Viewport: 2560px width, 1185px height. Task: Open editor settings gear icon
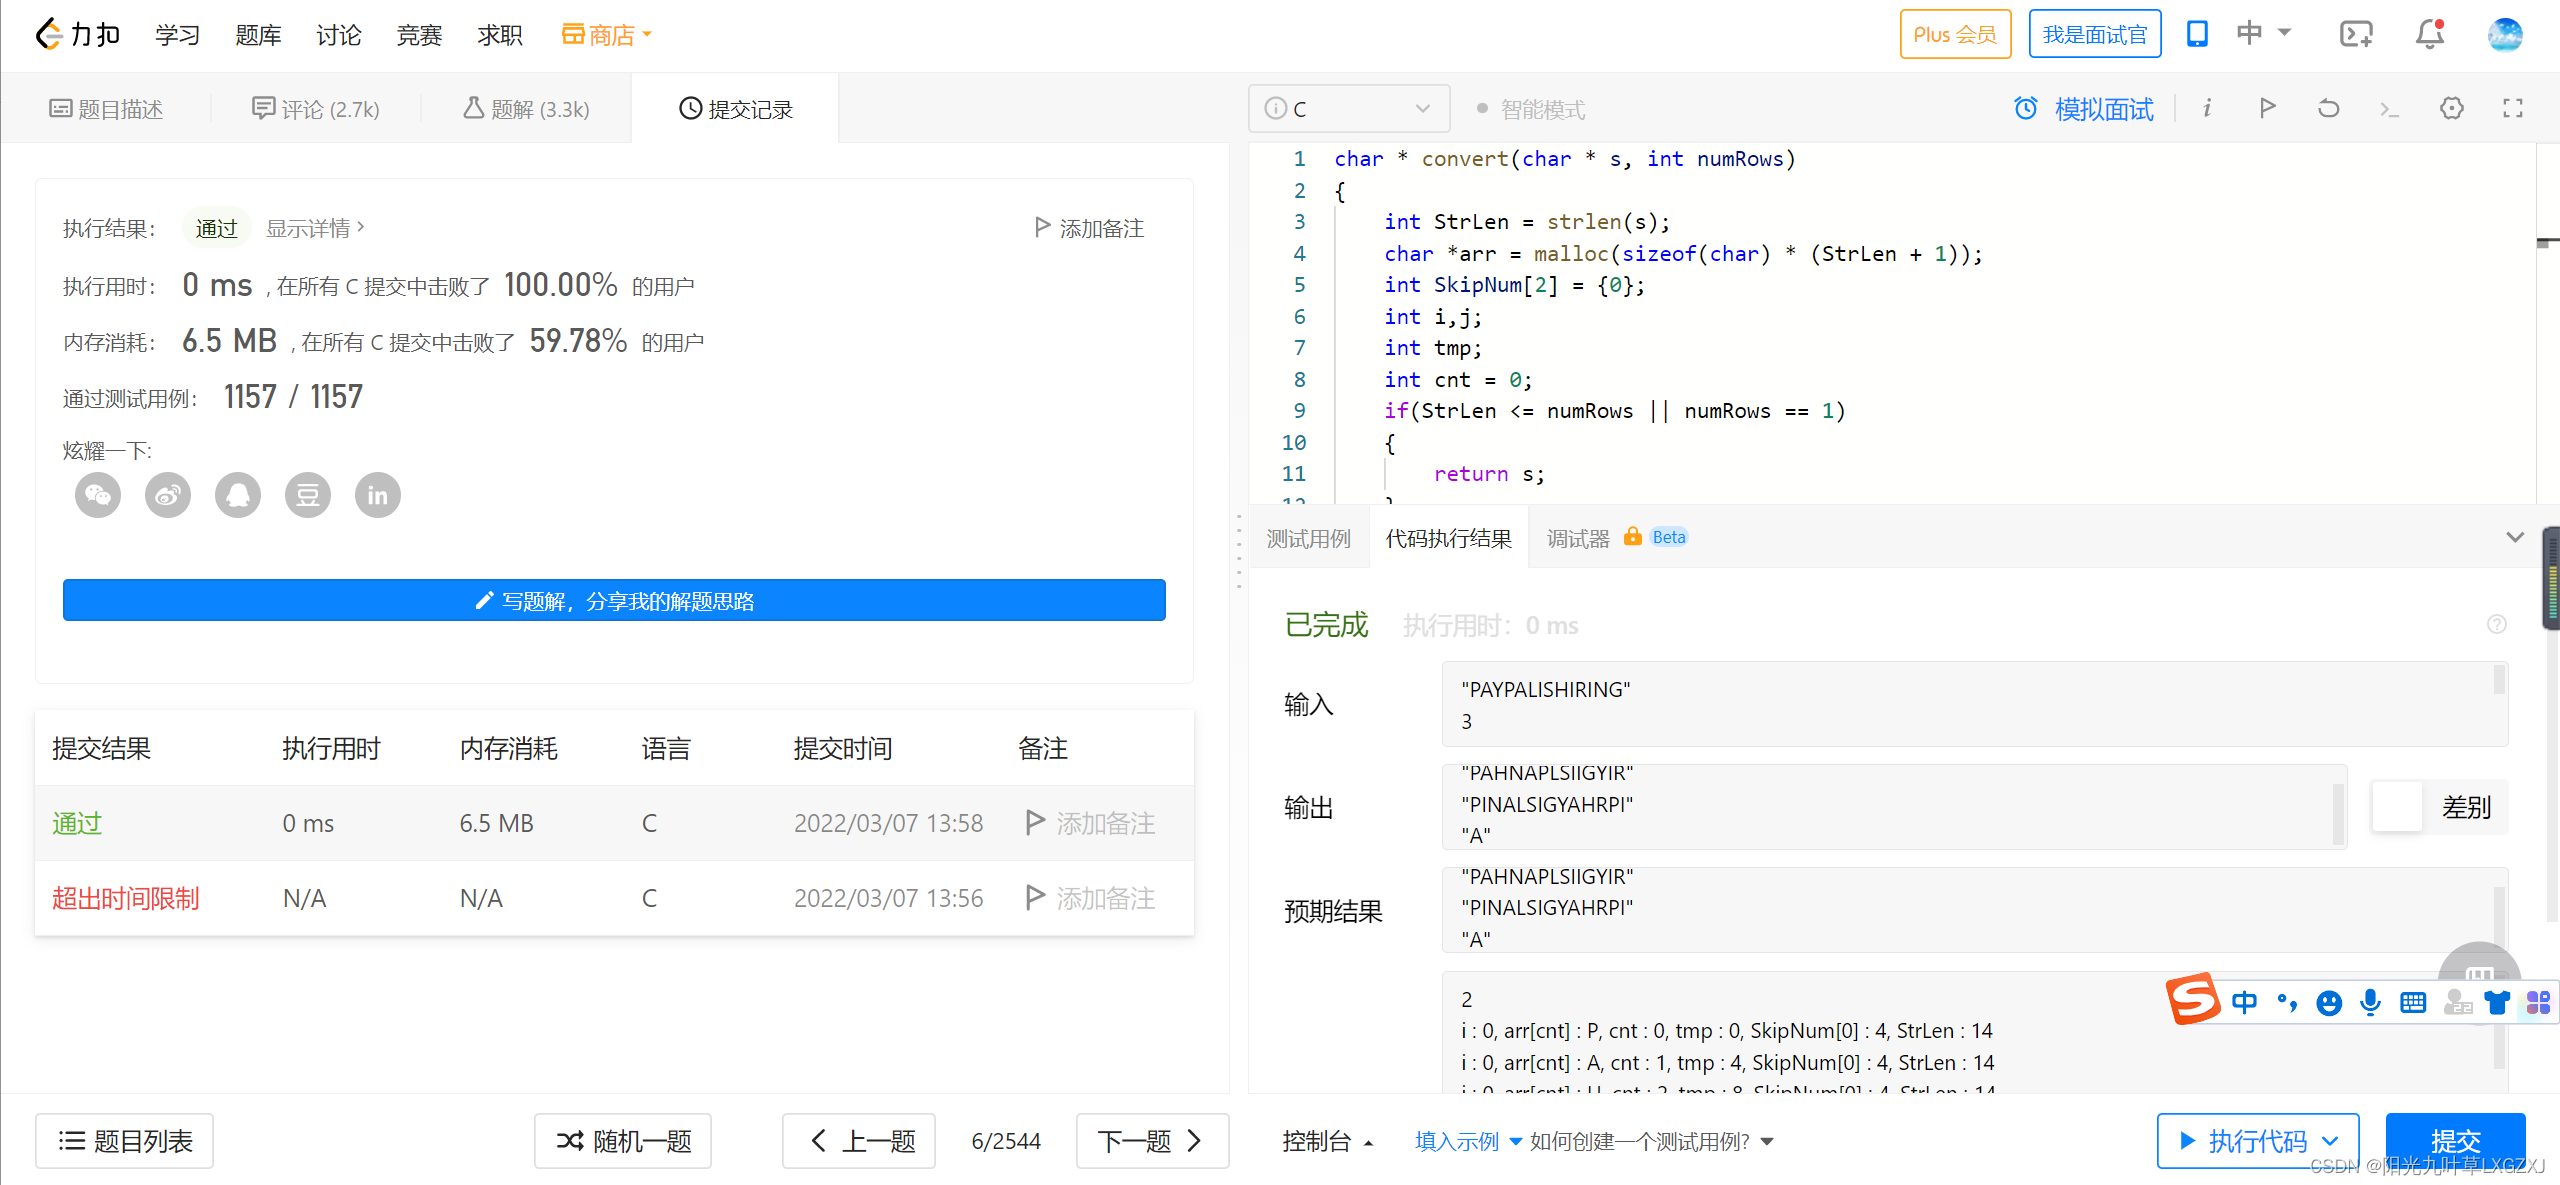(2451, 108)
